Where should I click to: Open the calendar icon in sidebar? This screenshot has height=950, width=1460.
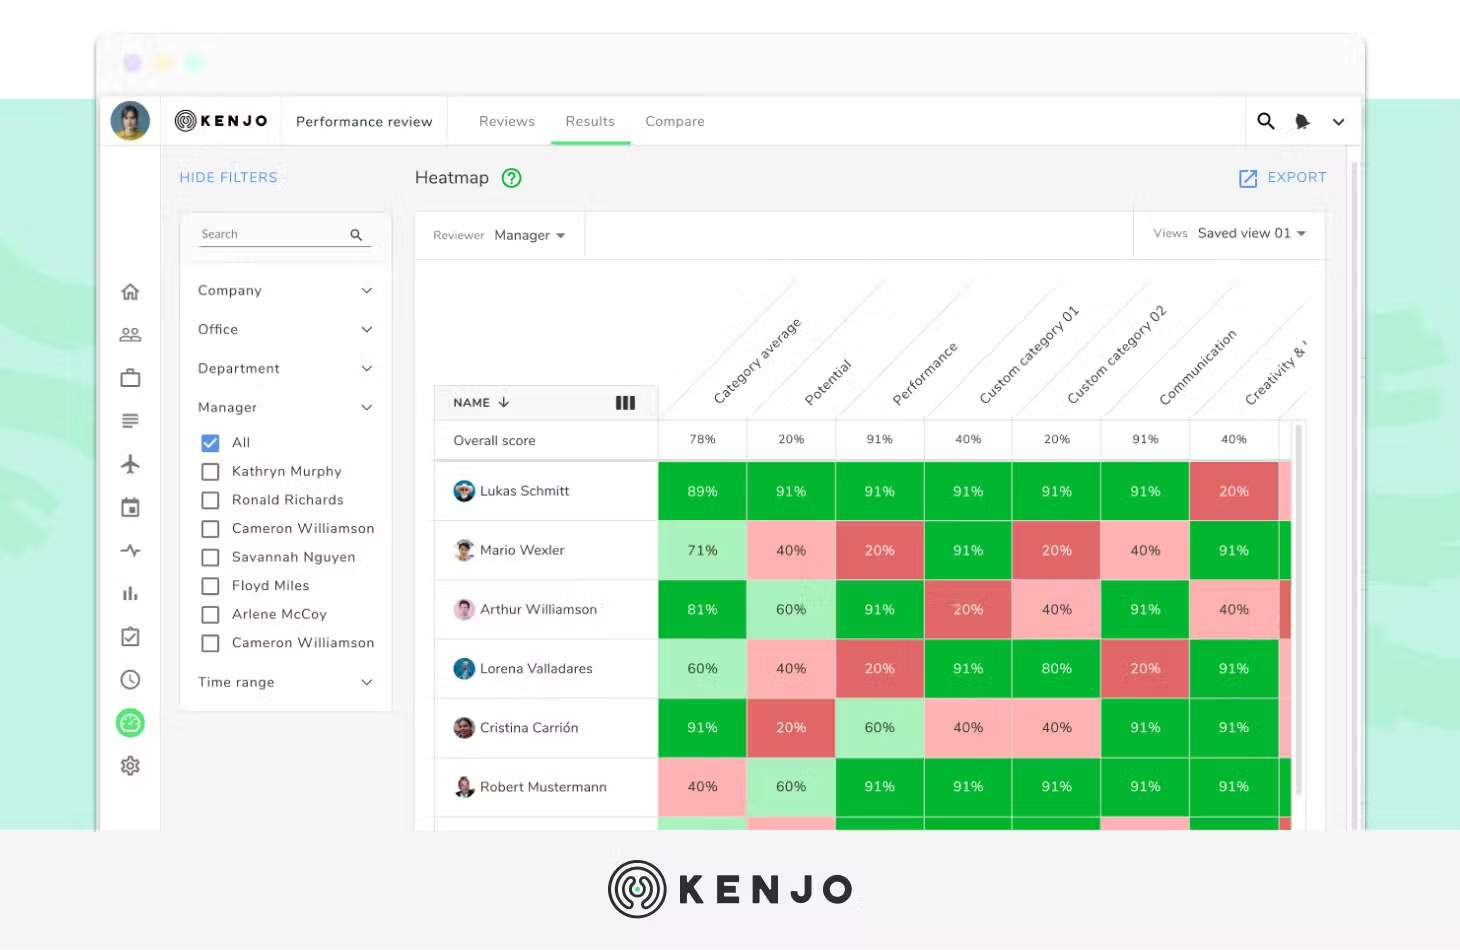click(x=130, y=508)
